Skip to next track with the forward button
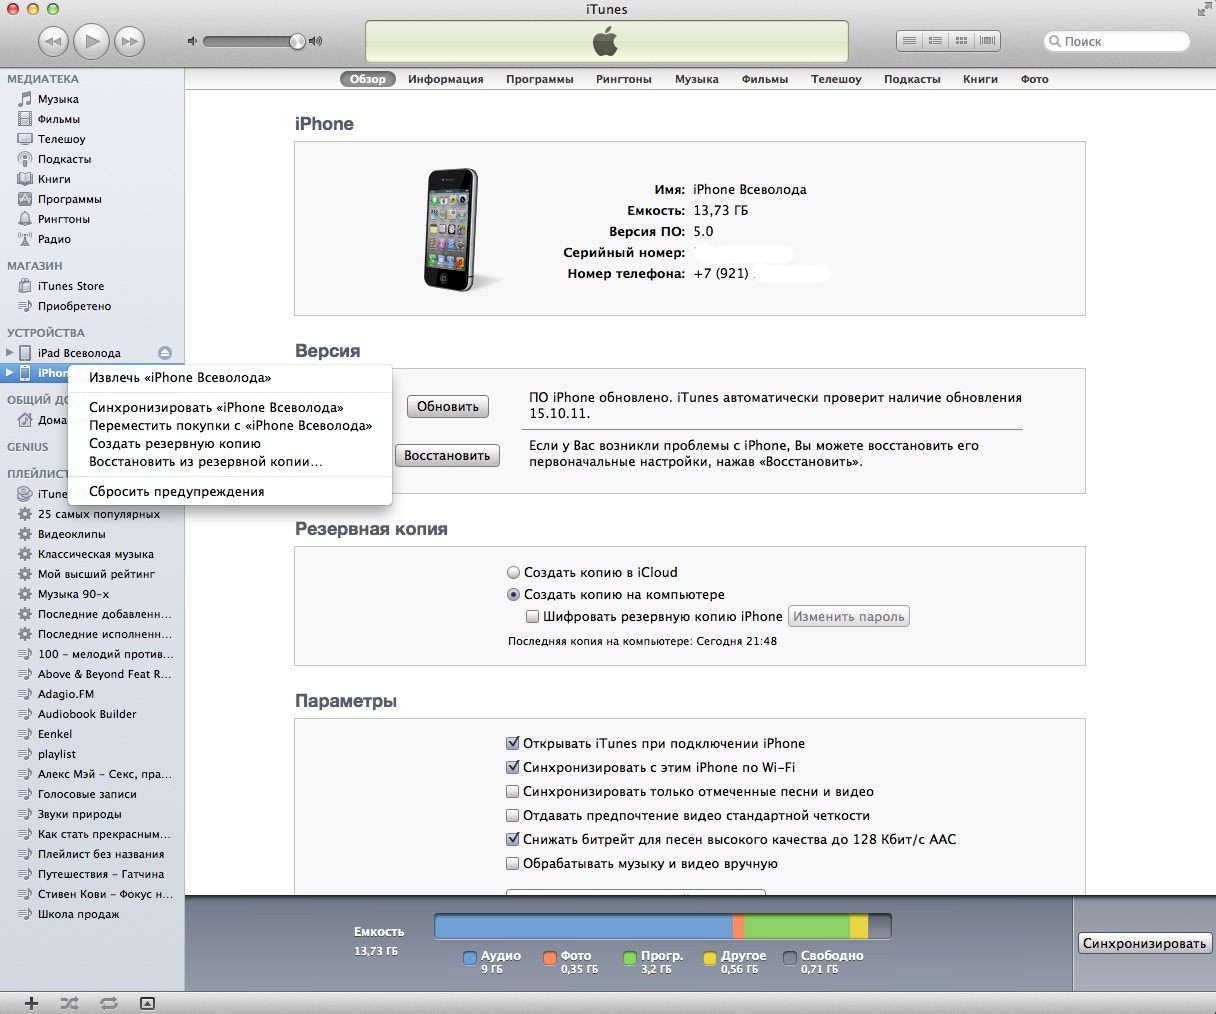Screen dimensions: 1216x1014 (x=129, y=41)
